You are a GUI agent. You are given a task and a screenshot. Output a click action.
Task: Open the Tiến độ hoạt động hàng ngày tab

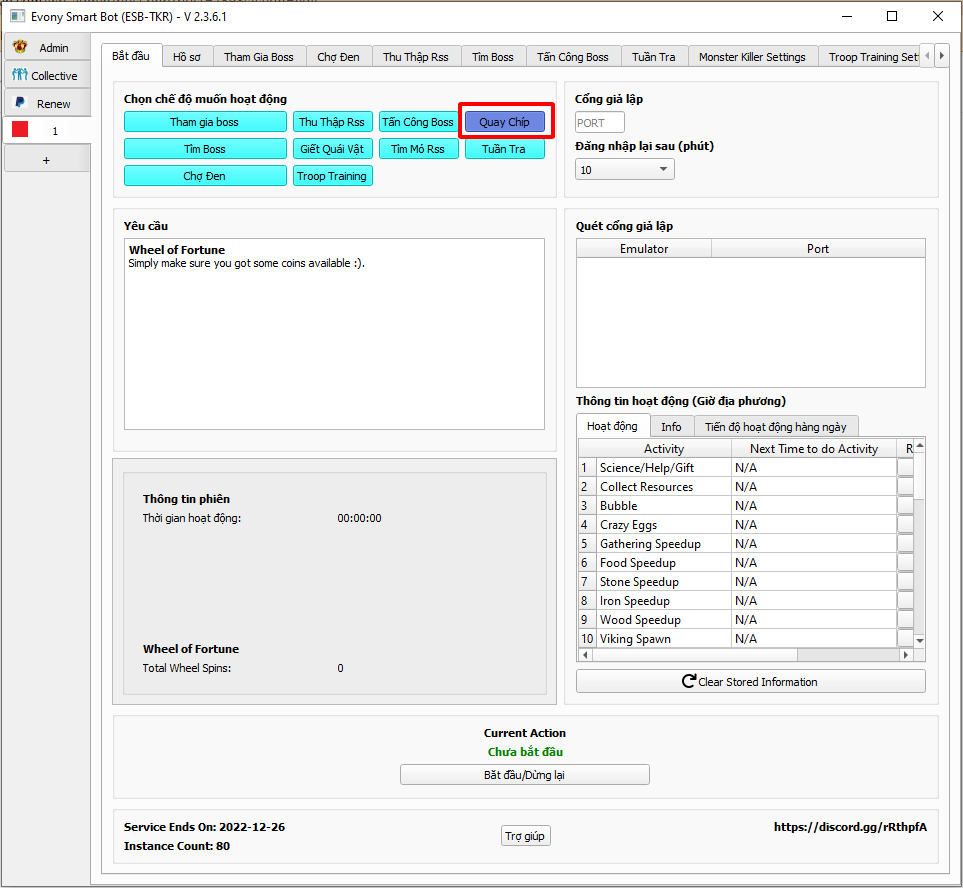pos(776,426)
